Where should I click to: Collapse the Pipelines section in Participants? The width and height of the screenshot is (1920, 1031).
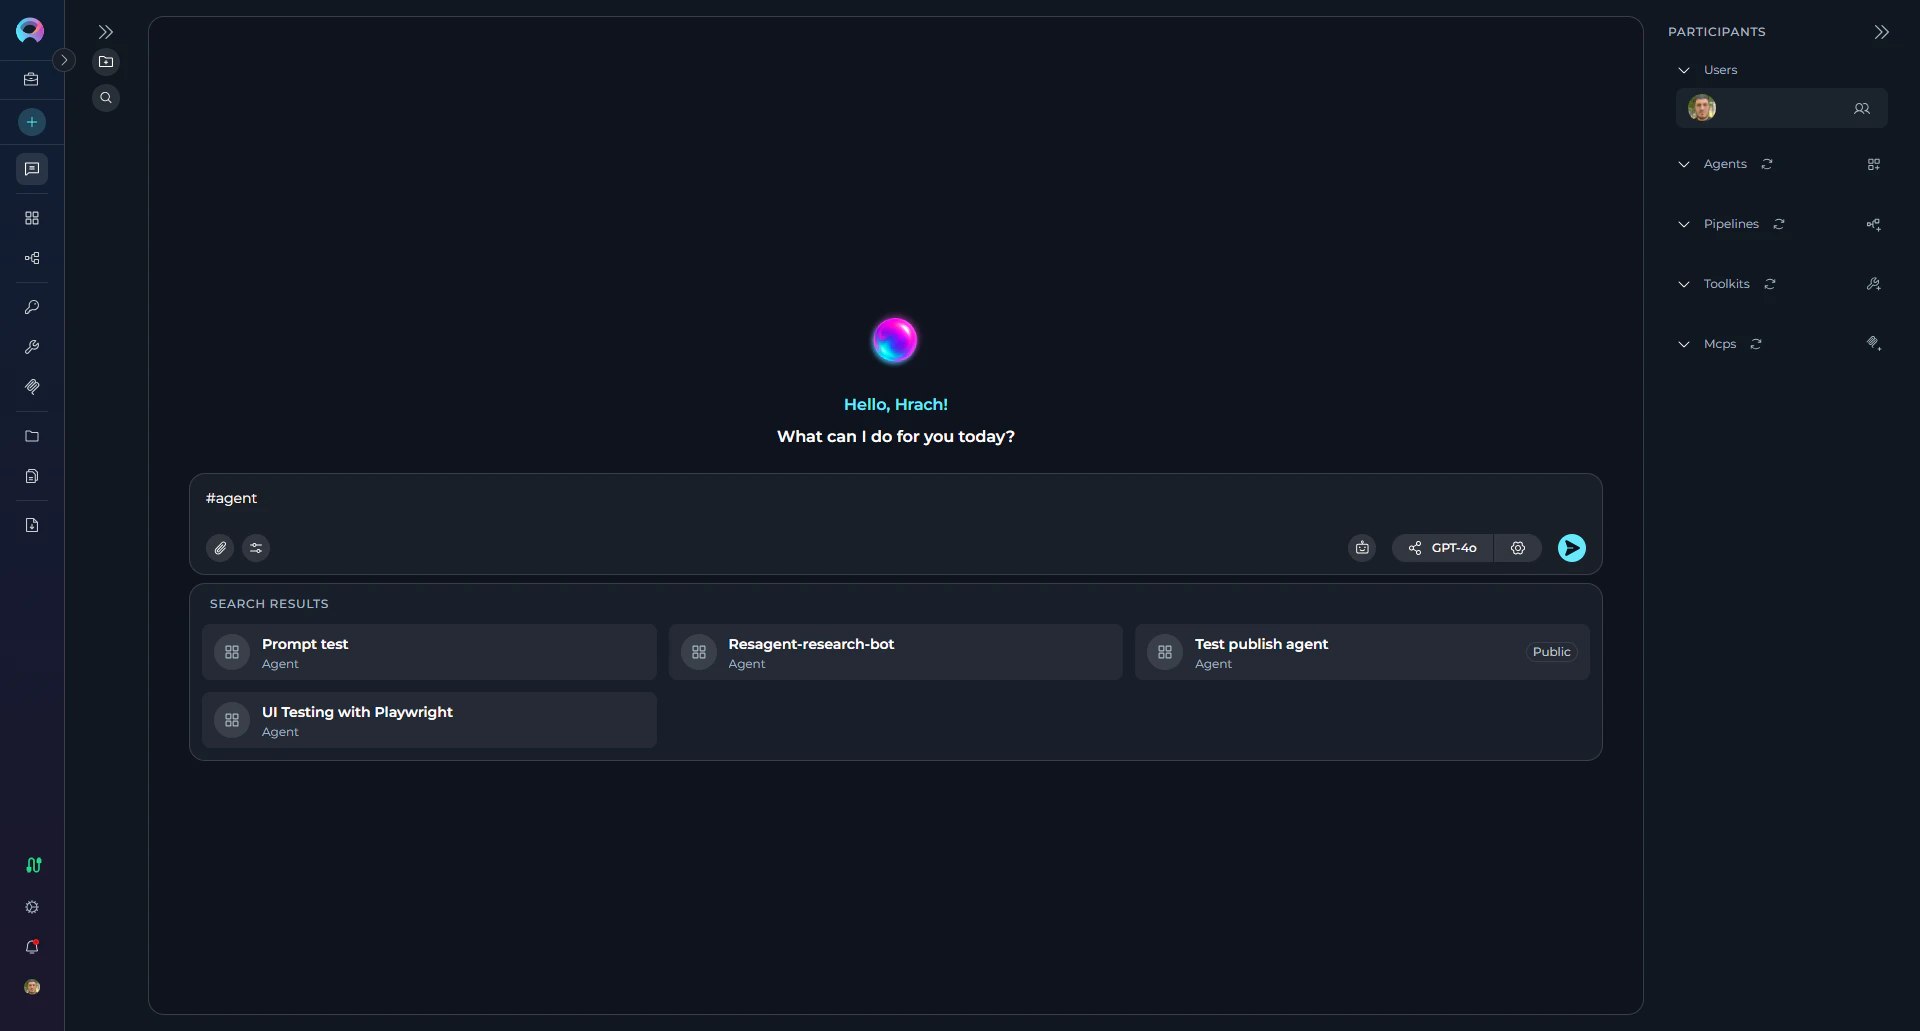tap(1683, 223)
